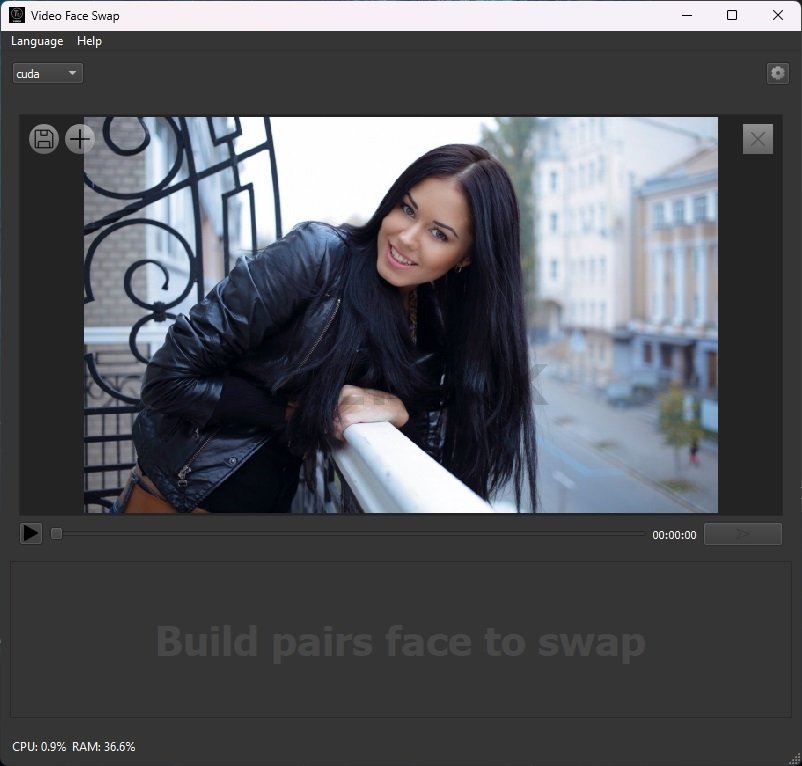Viewport: 802px width, 766px height.
Task: Open settings with the gear icon
Action: (x=777, y=73)
